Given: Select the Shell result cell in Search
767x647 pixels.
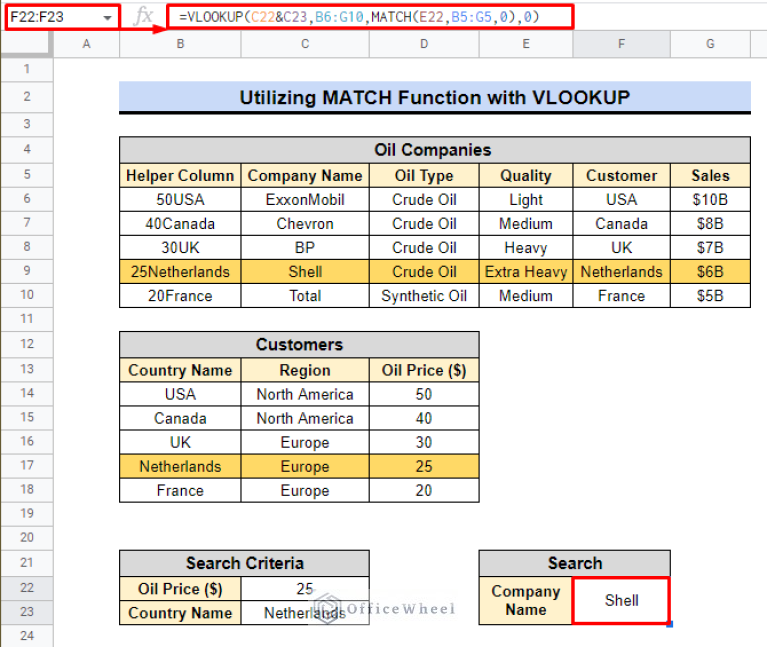Looking at the screenshot, I should [621, 601].
